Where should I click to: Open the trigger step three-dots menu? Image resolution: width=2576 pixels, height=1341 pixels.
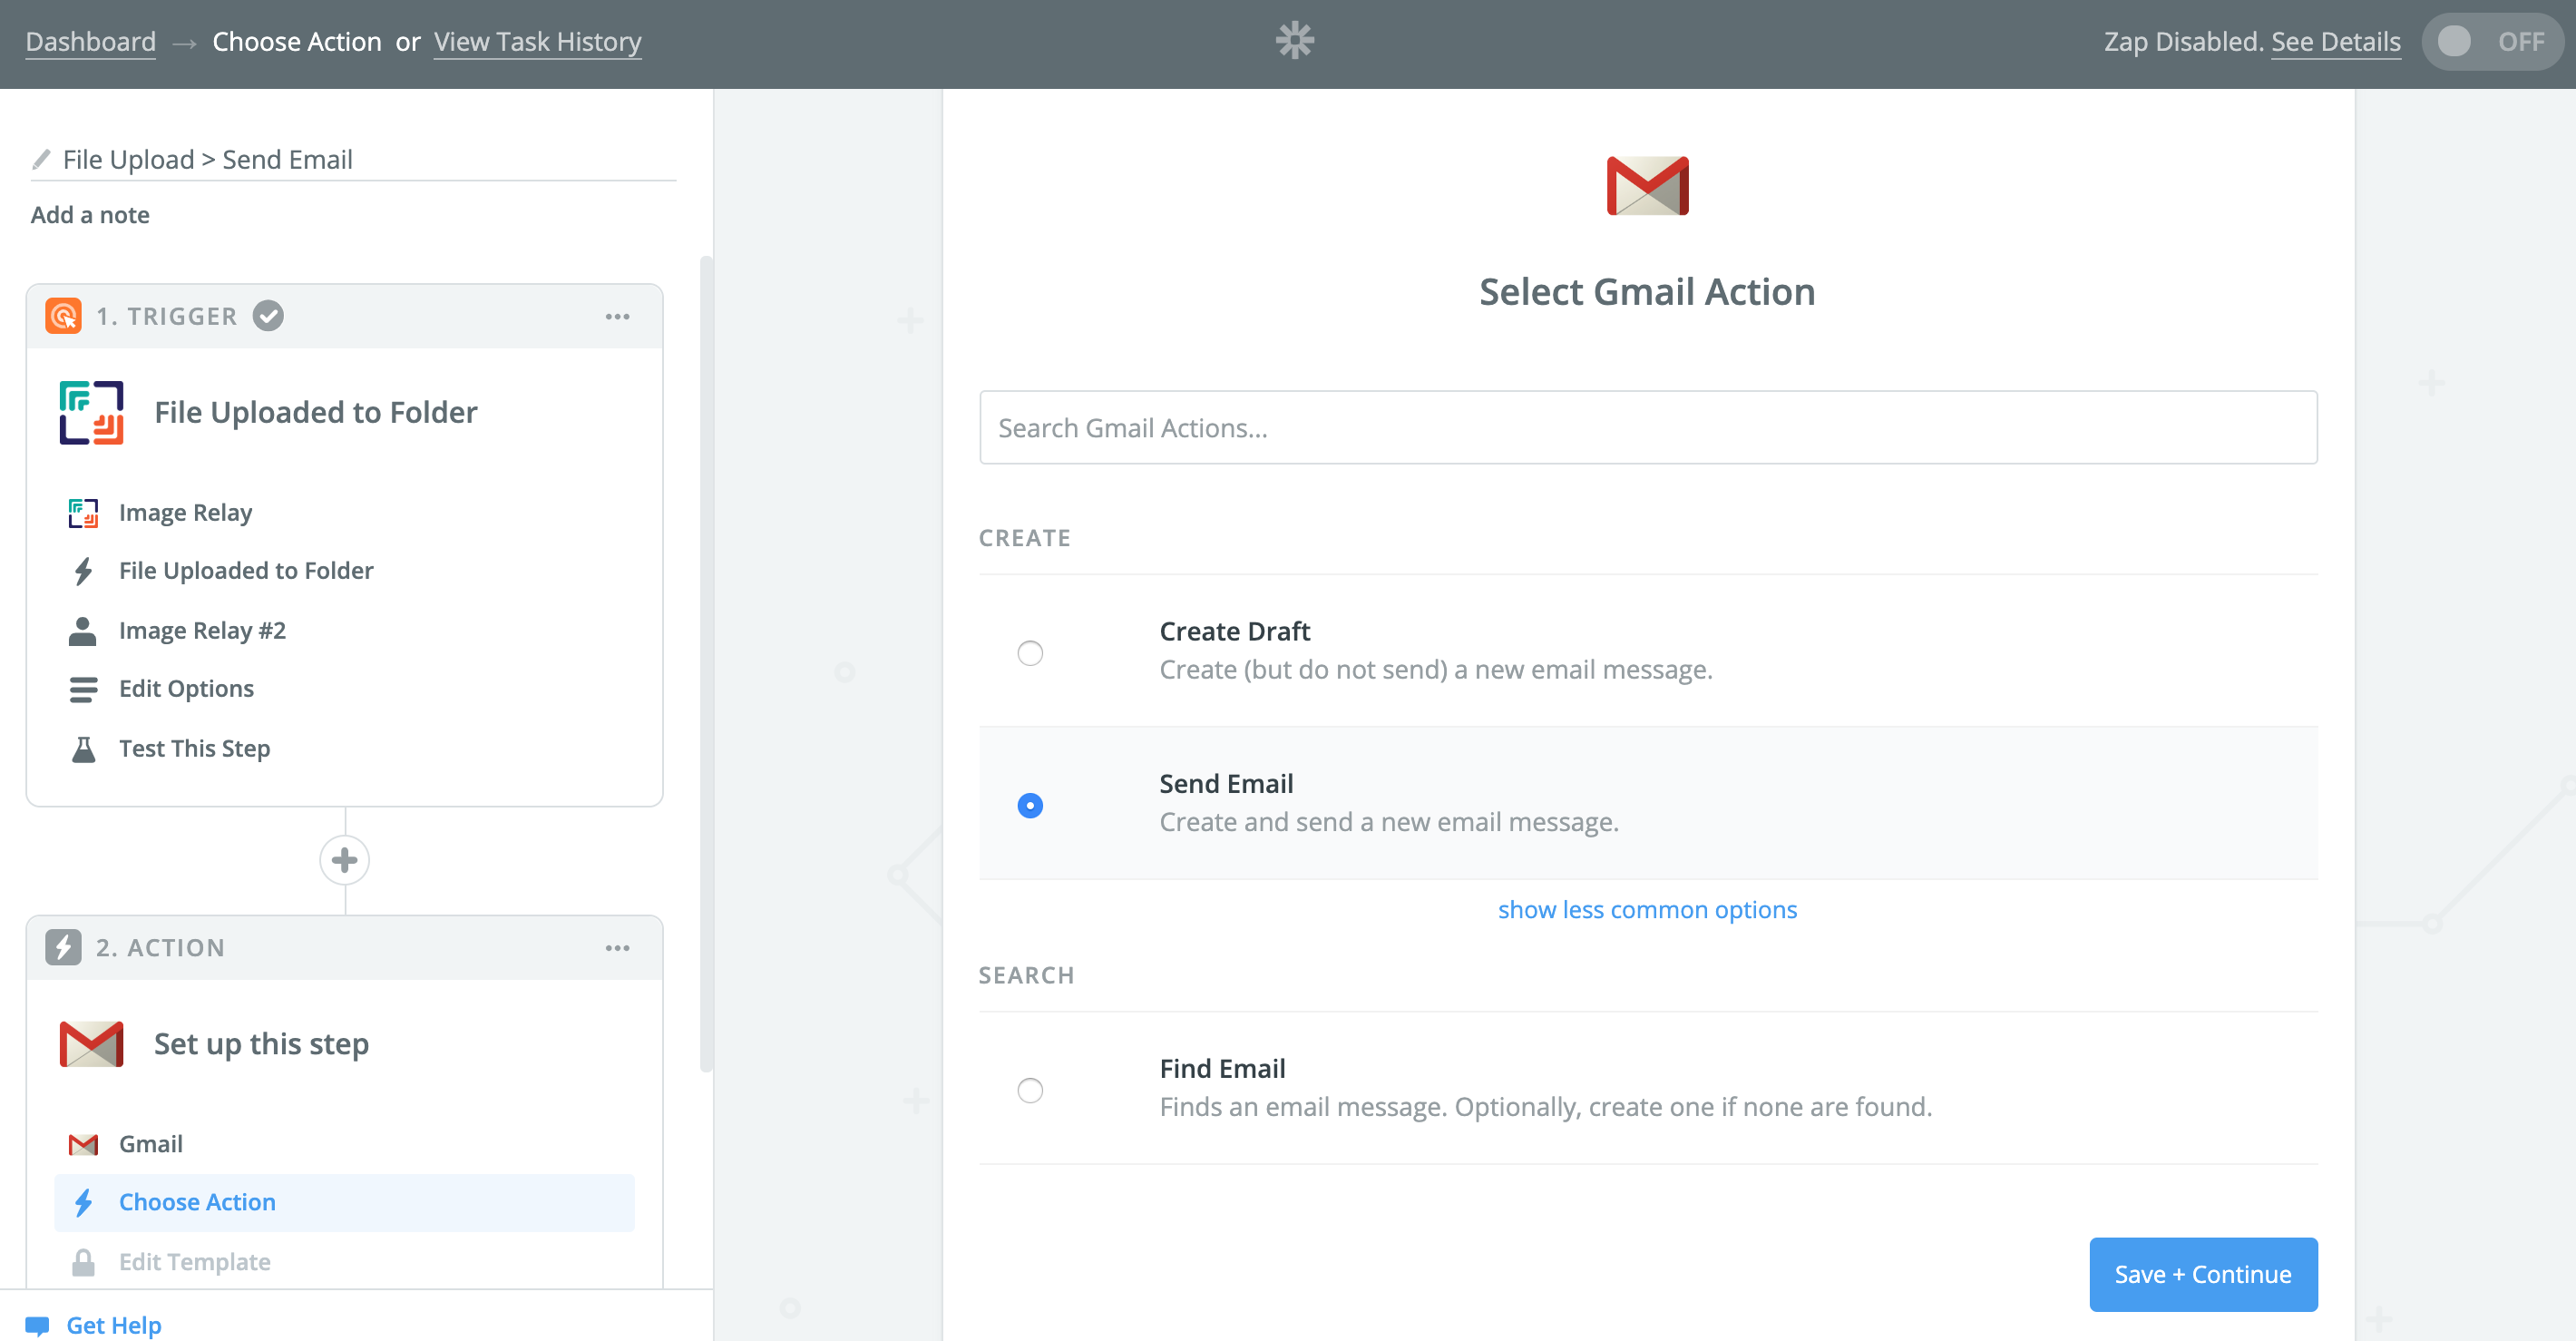point(617,317)
